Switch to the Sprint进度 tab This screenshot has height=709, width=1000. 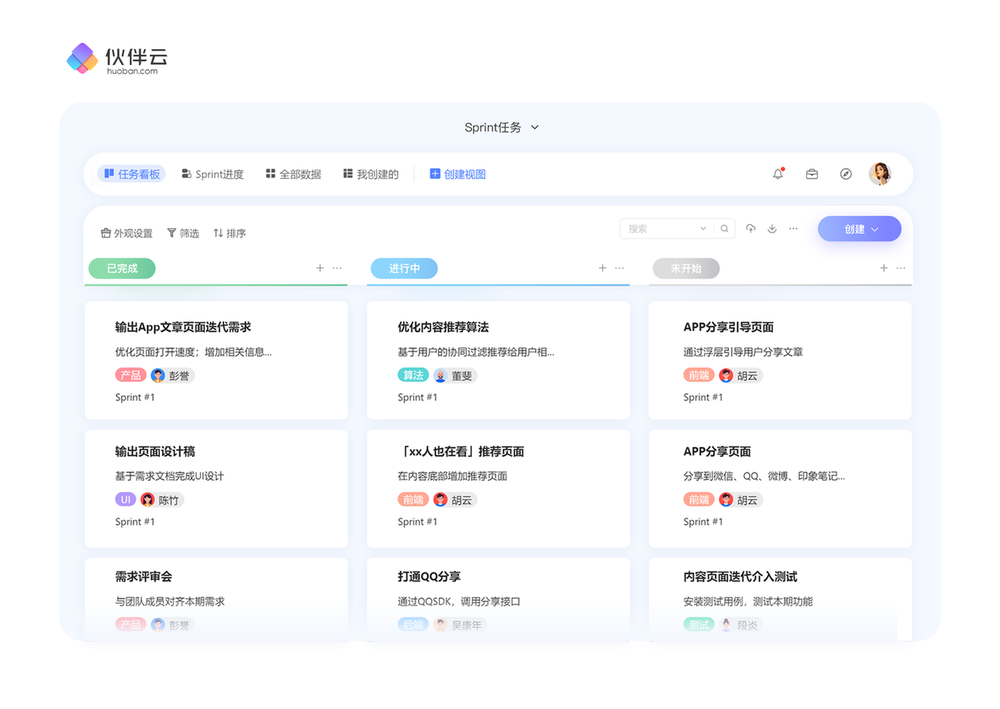pyautogui.click(x=212, y=174)
